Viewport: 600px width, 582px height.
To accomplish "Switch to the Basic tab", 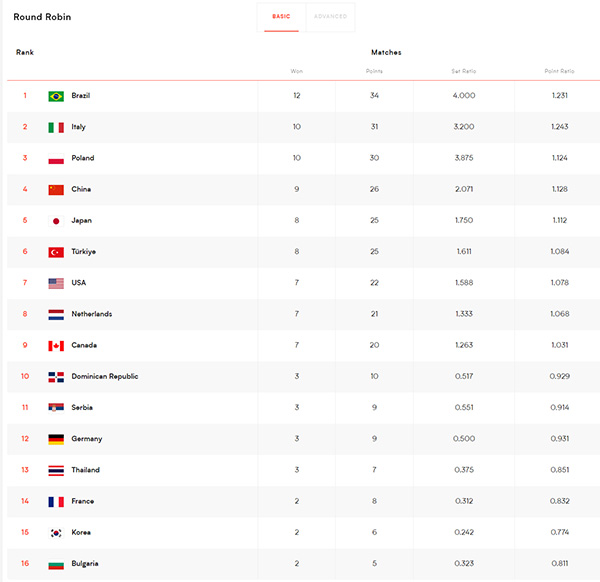I will tap(281, 17).
